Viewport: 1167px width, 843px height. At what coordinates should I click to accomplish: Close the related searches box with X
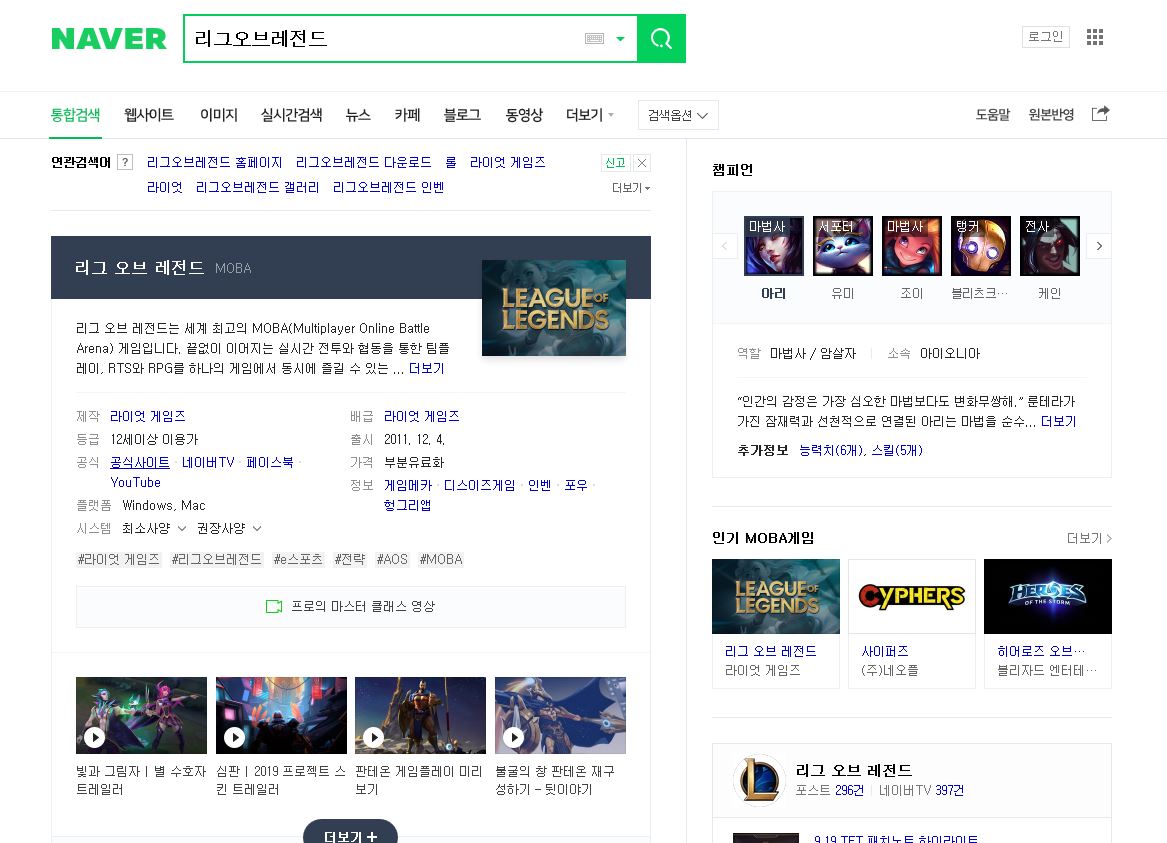click(642, 163)
